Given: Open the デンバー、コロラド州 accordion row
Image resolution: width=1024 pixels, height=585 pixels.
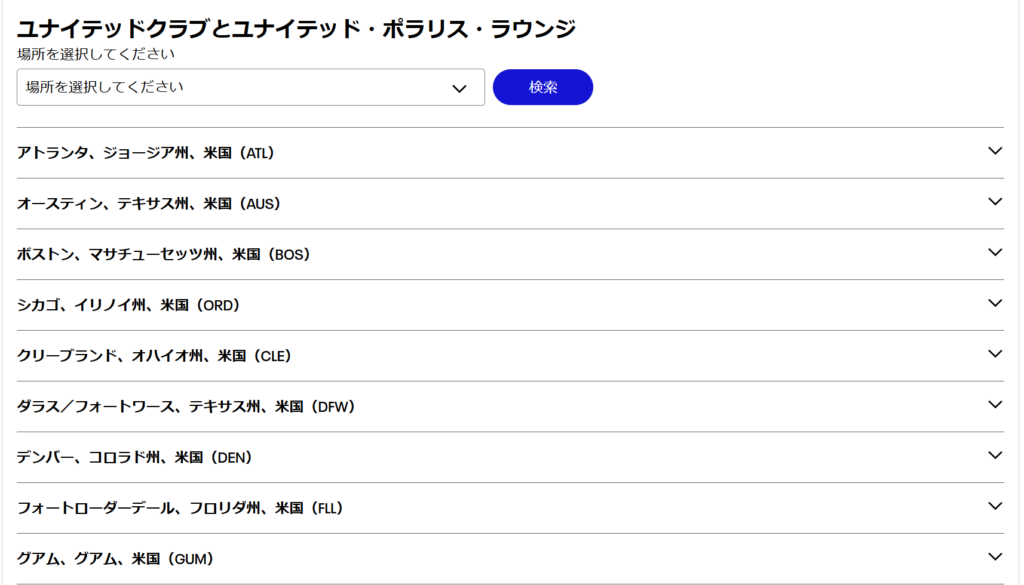Looking at the screenshot, I should click(x=134, y=457).
